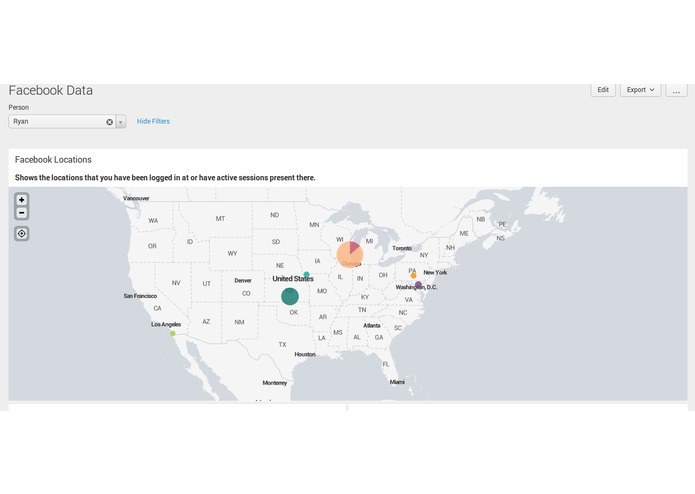Click the Hide Filters link

153,121
